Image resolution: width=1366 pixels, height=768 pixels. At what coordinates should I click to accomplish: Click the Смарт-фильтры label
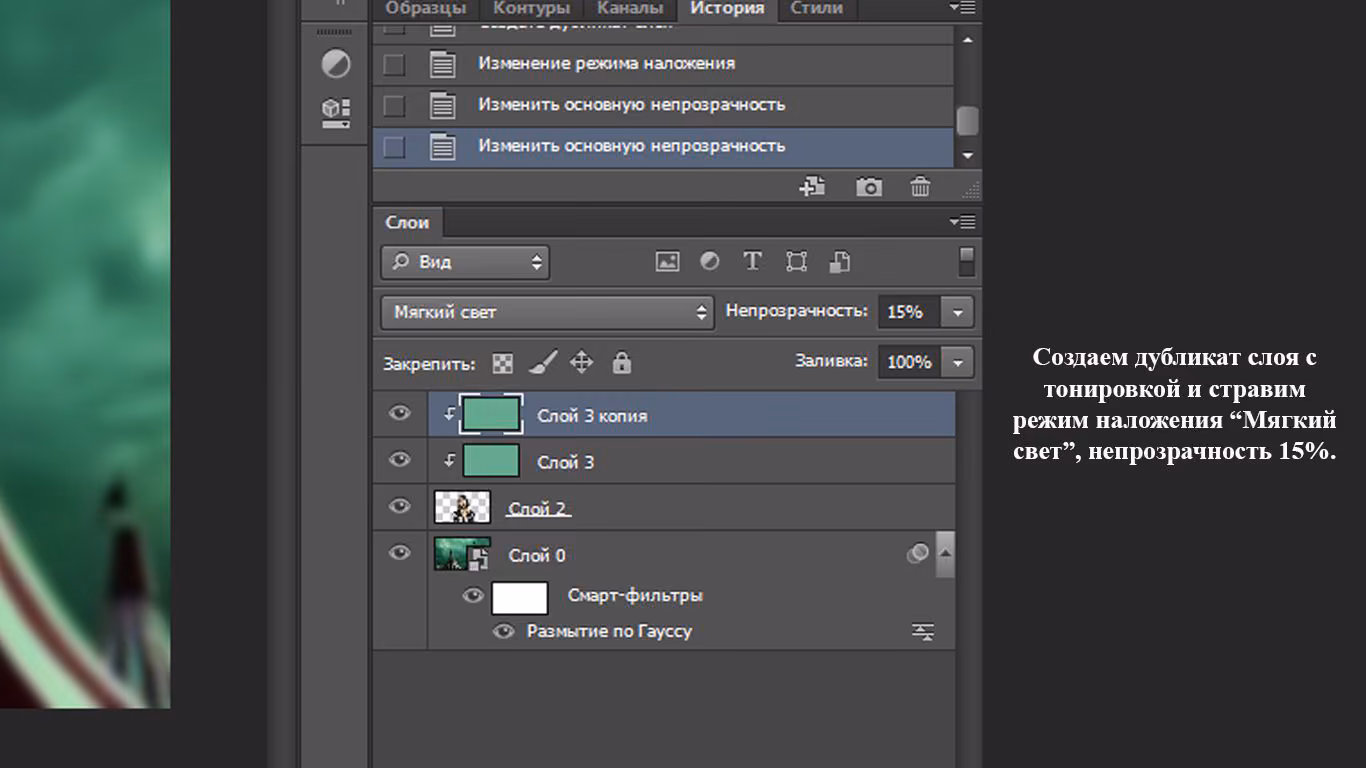point(635,596)
